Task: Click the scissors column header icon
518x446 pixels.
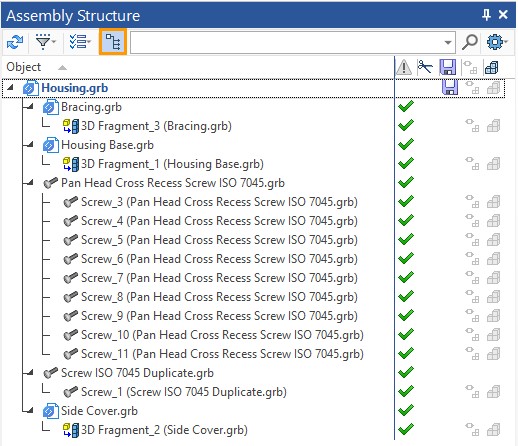Action: [425, 67]
